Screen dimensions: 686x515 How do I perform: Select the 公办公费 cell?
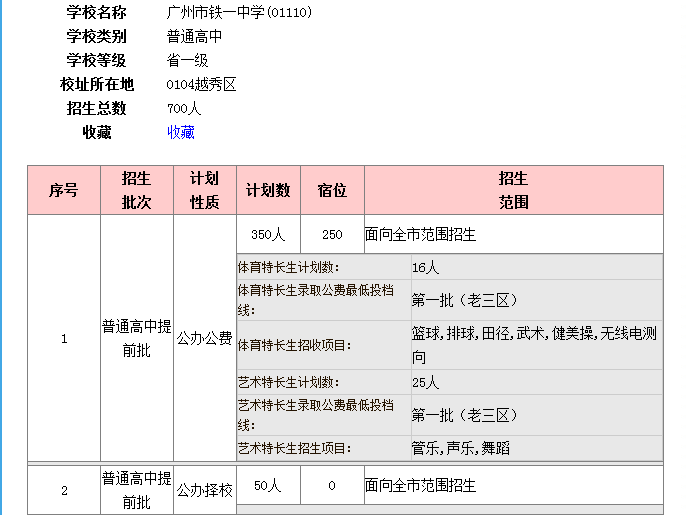(x=205, y=338)
